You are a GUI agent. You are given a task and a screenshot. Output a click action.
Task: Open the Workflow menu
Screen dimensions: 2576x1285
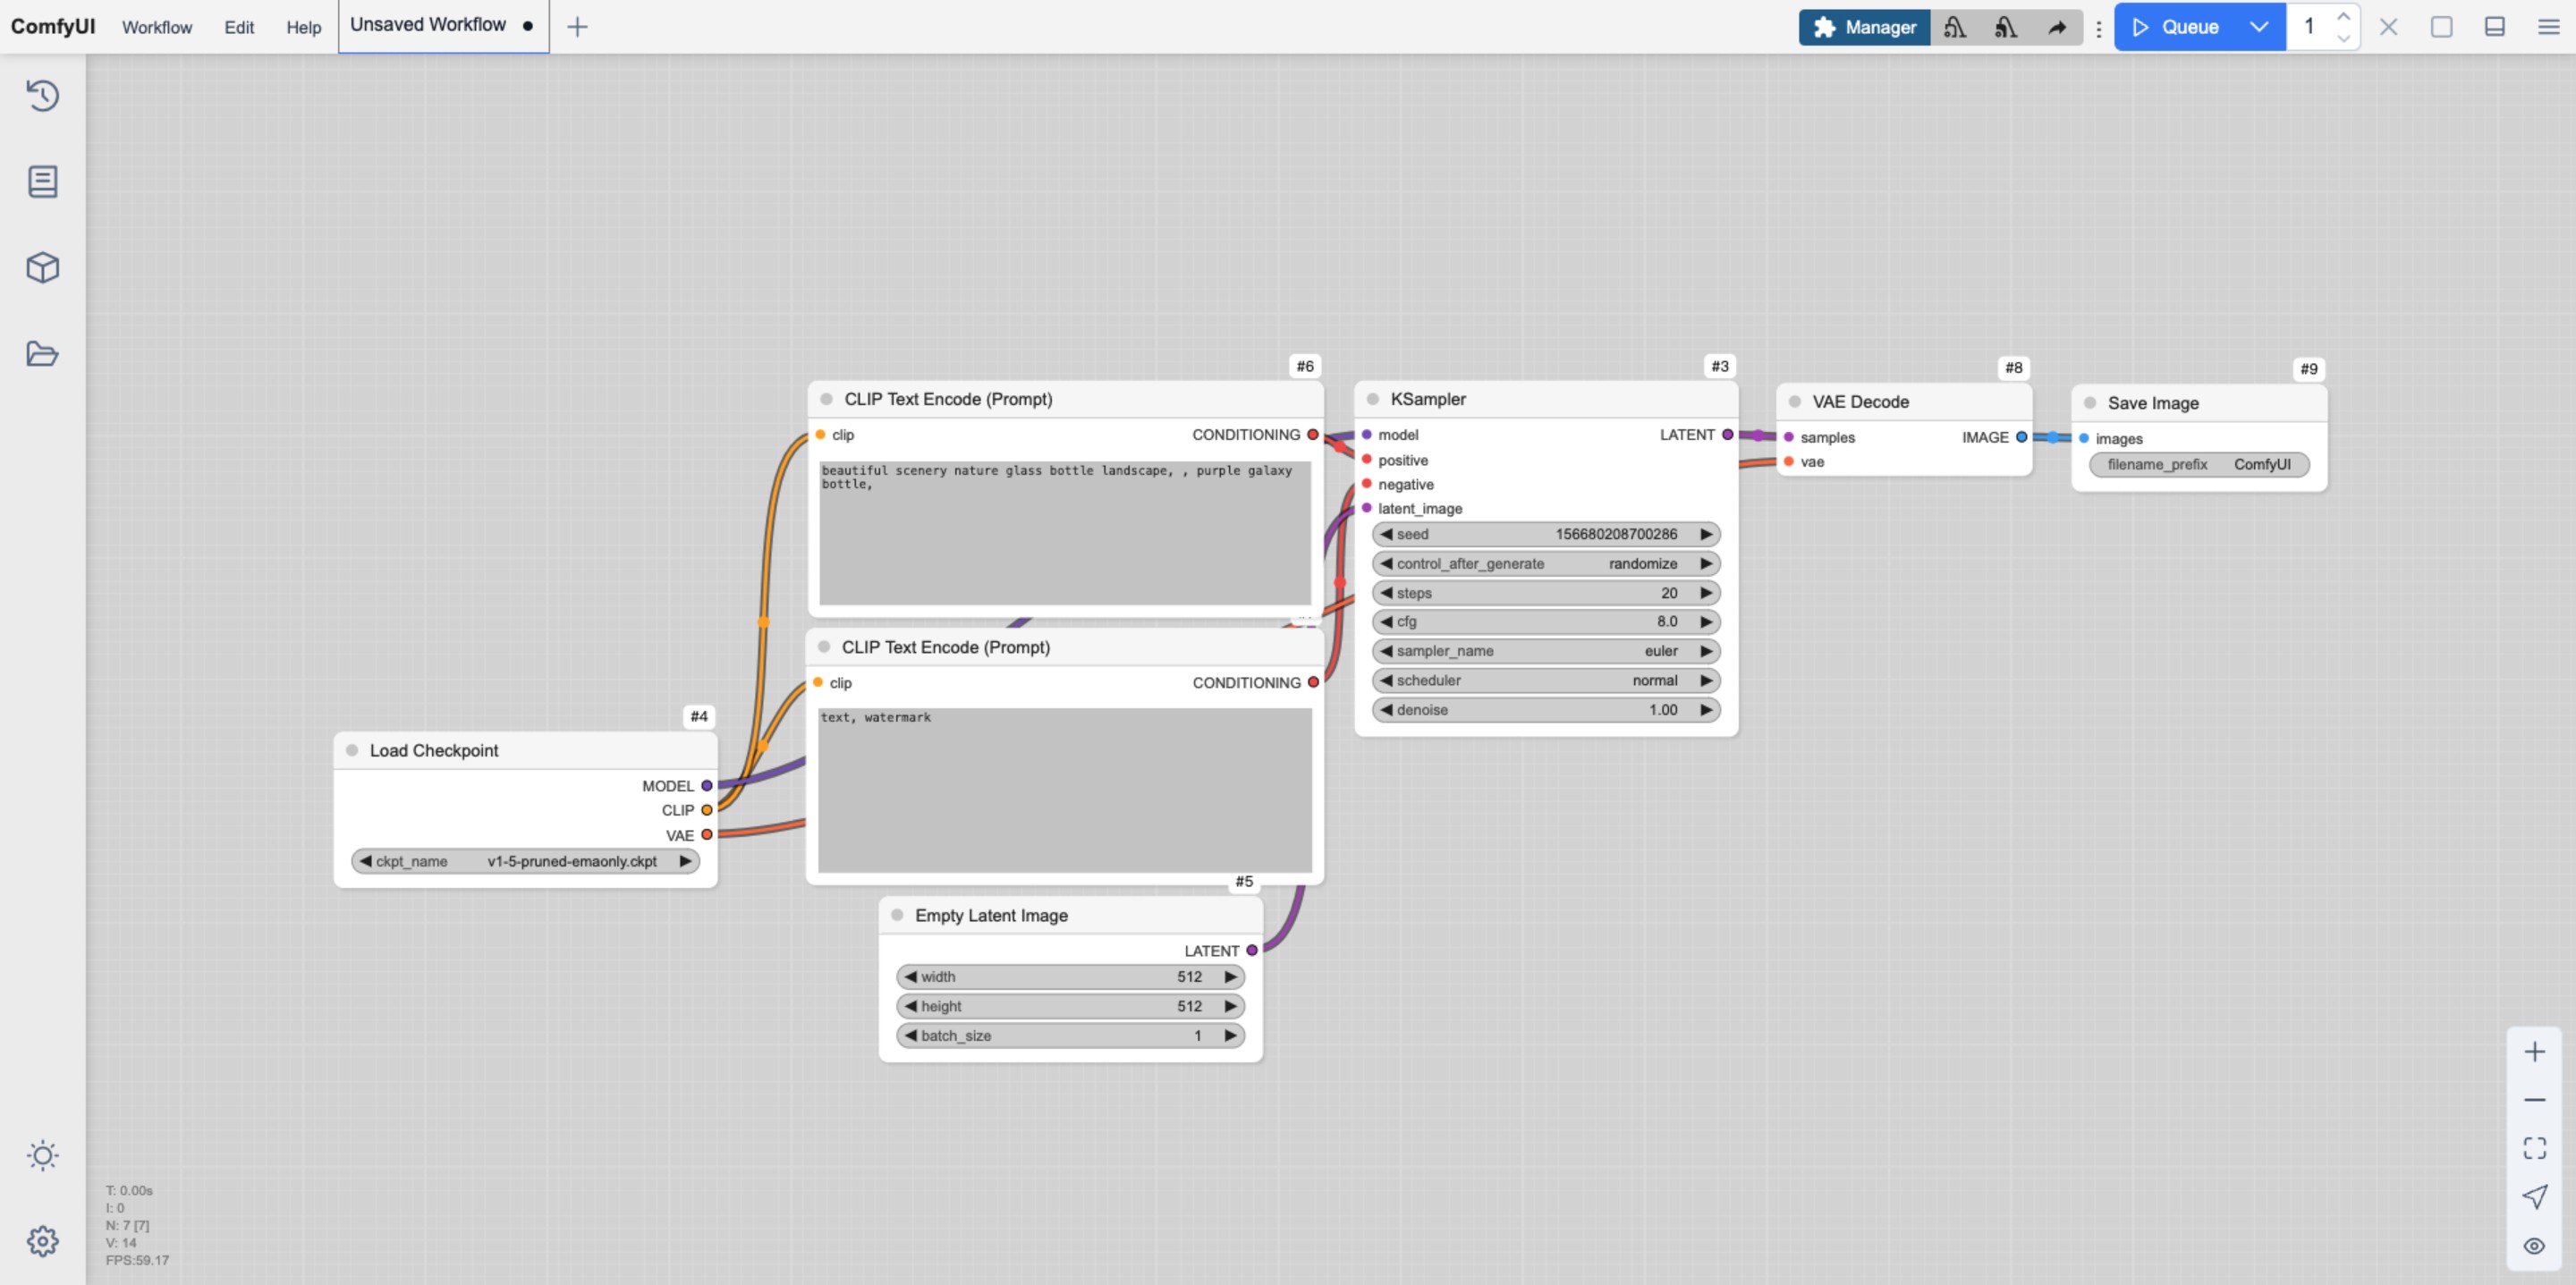click(x=157, y=25)
